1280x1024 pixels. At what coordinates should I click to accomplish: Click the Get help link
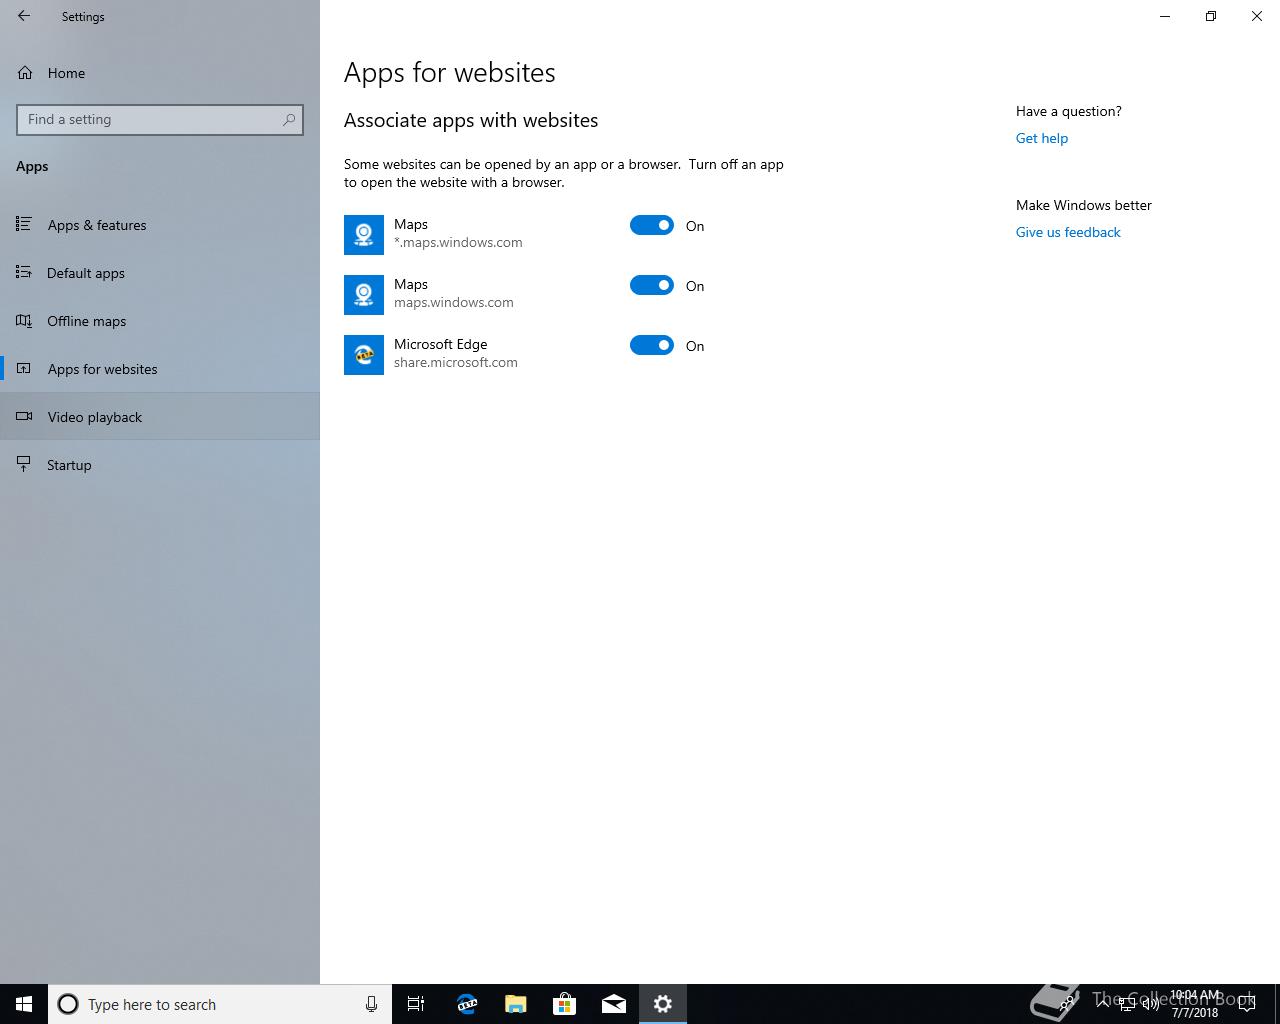click(x=1042, y=138)
